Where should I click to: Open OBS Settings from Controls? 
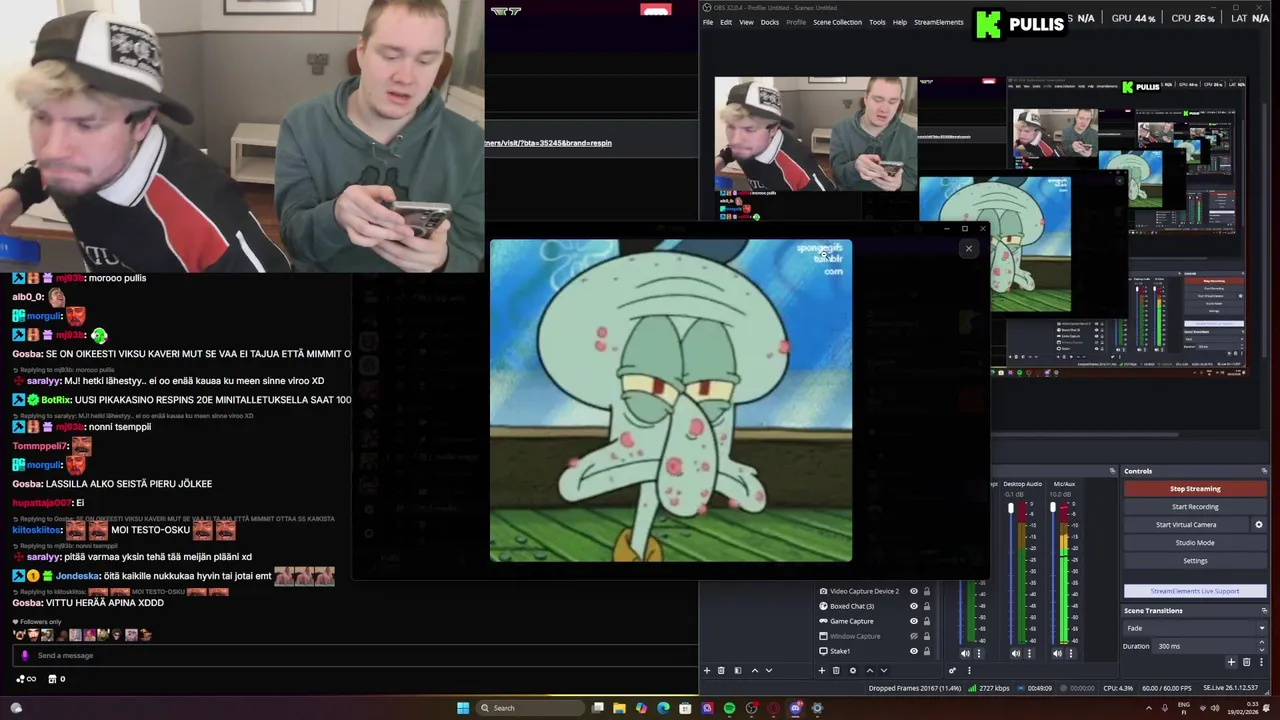tap(1195, 561)
